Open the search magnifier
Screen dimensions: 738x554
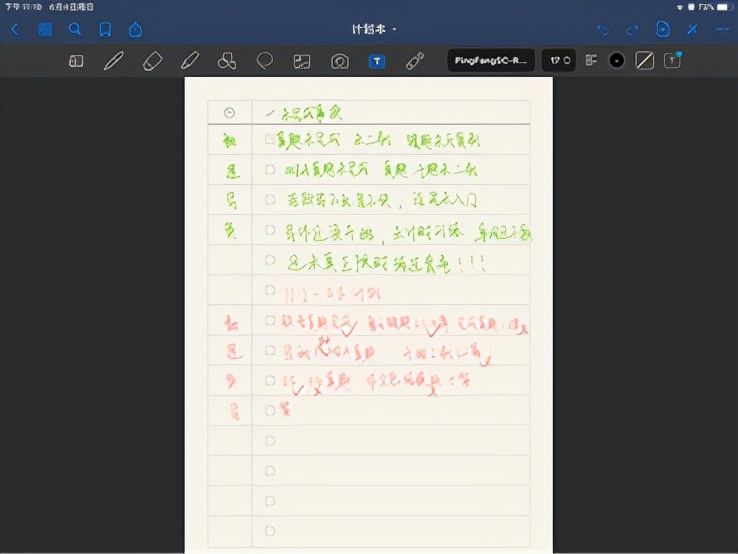[75, 30]
